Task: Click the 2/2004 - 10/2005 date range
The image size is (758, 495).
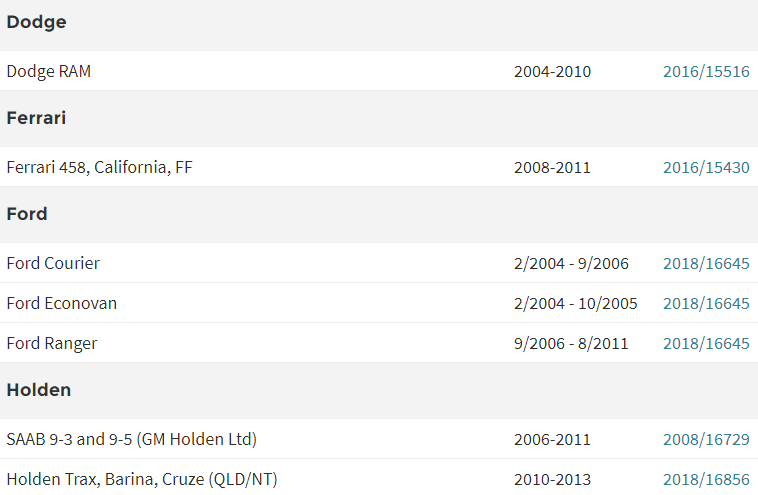Action: [x=575, y=304]
